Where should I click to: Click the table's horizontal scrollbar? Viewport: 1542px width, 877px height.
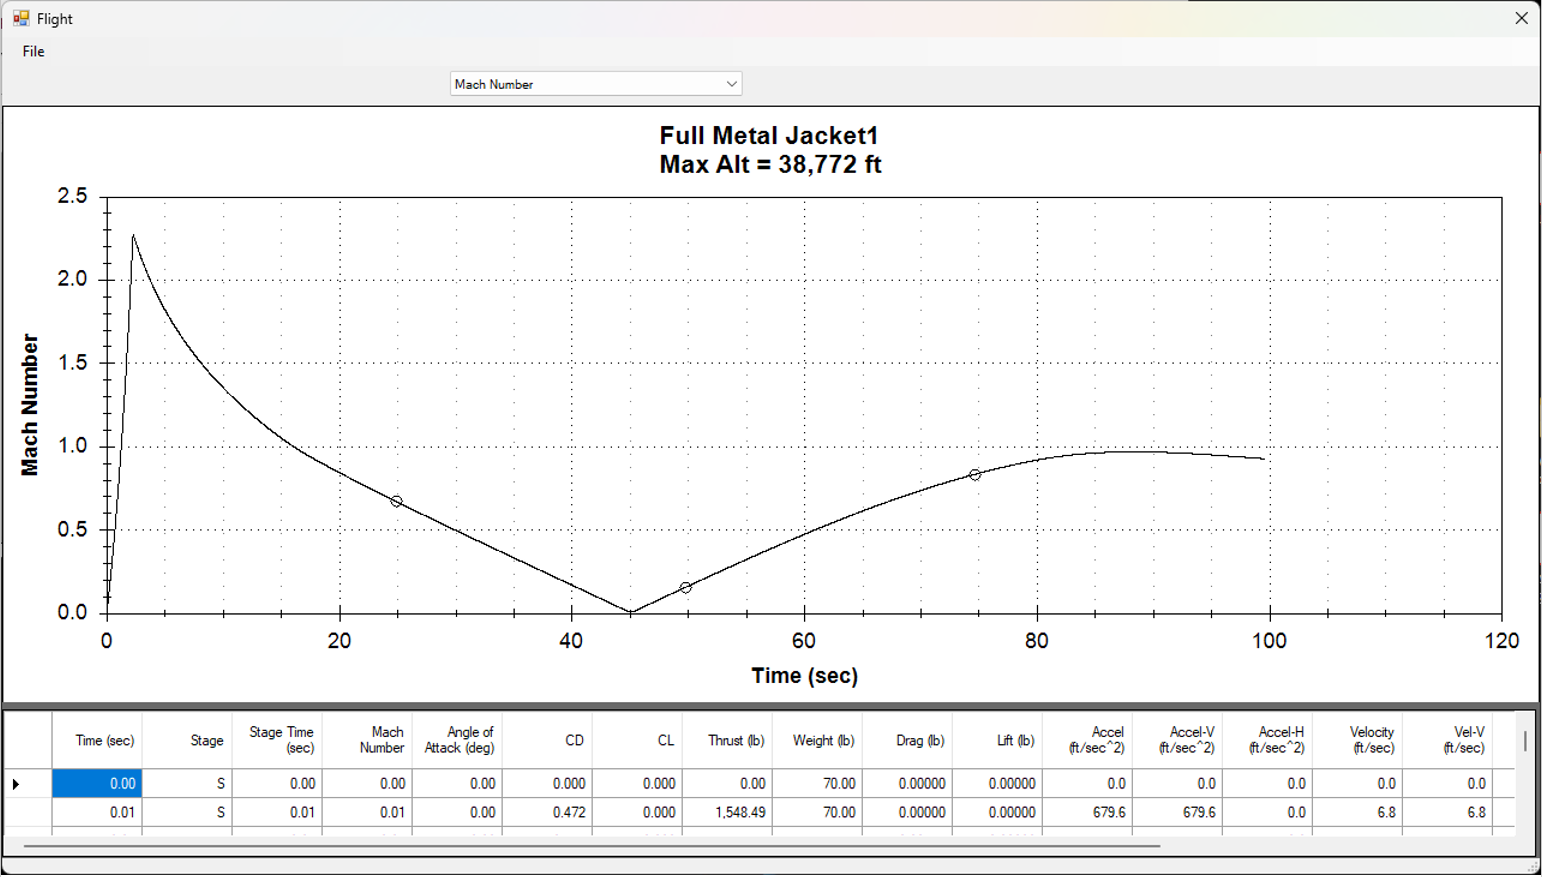(590, 846)
